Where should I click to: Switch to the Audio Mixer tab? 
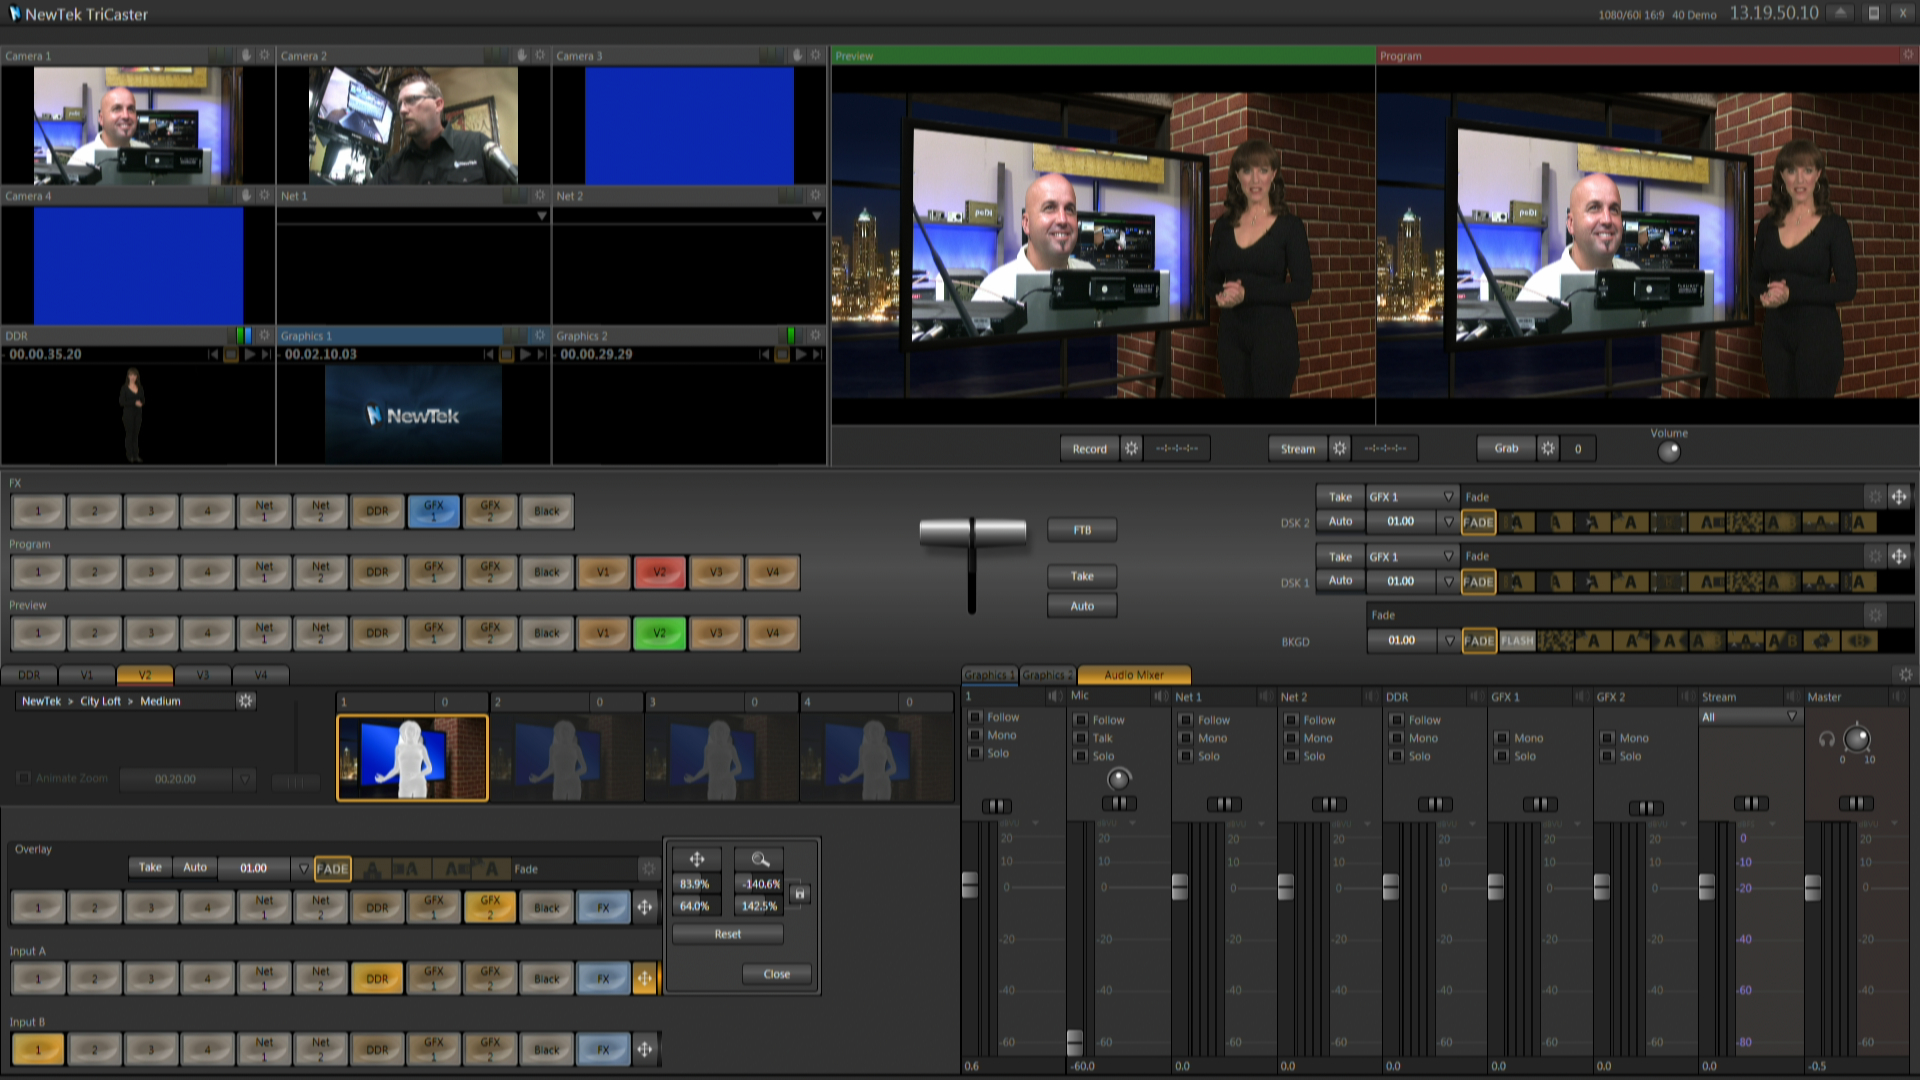(x=1134, y=675)
